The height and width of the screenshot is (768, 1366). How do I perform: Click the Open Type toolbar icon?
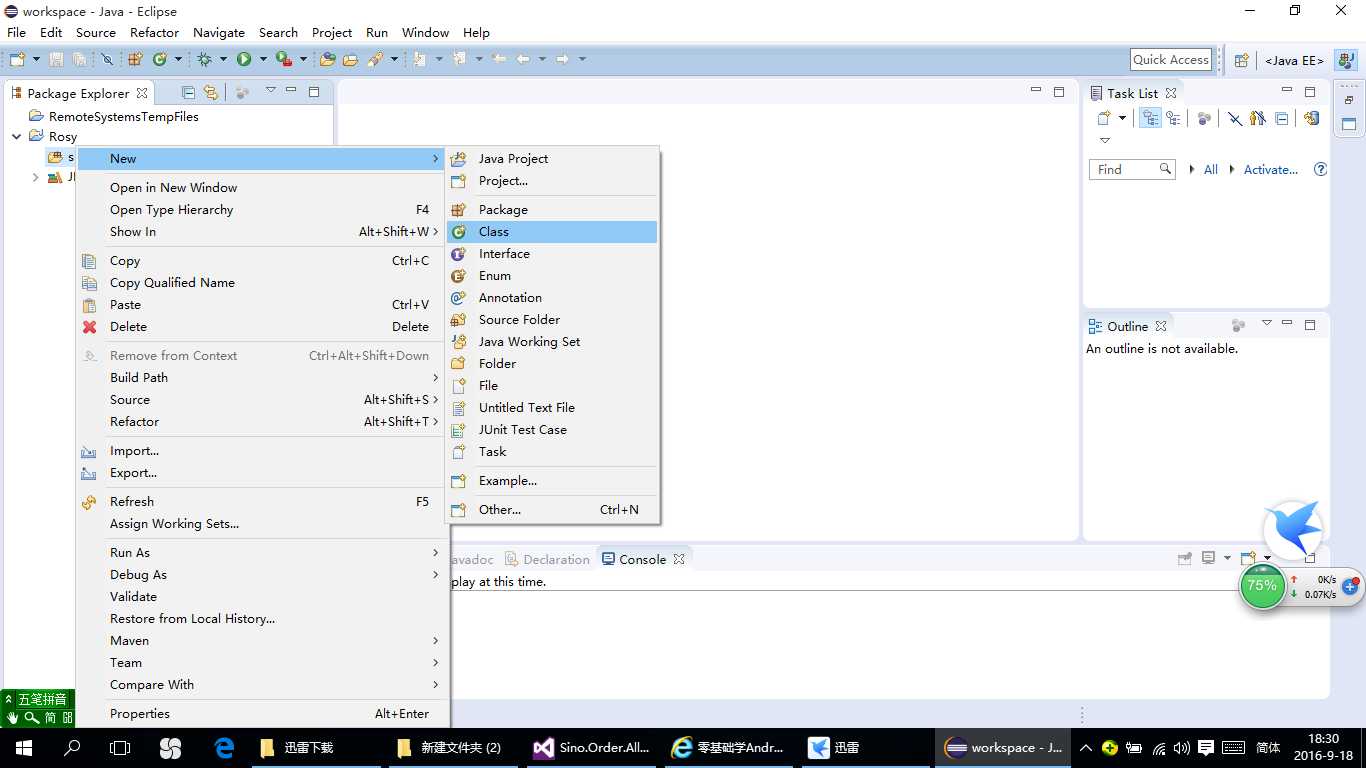click(x=327, y=59)
